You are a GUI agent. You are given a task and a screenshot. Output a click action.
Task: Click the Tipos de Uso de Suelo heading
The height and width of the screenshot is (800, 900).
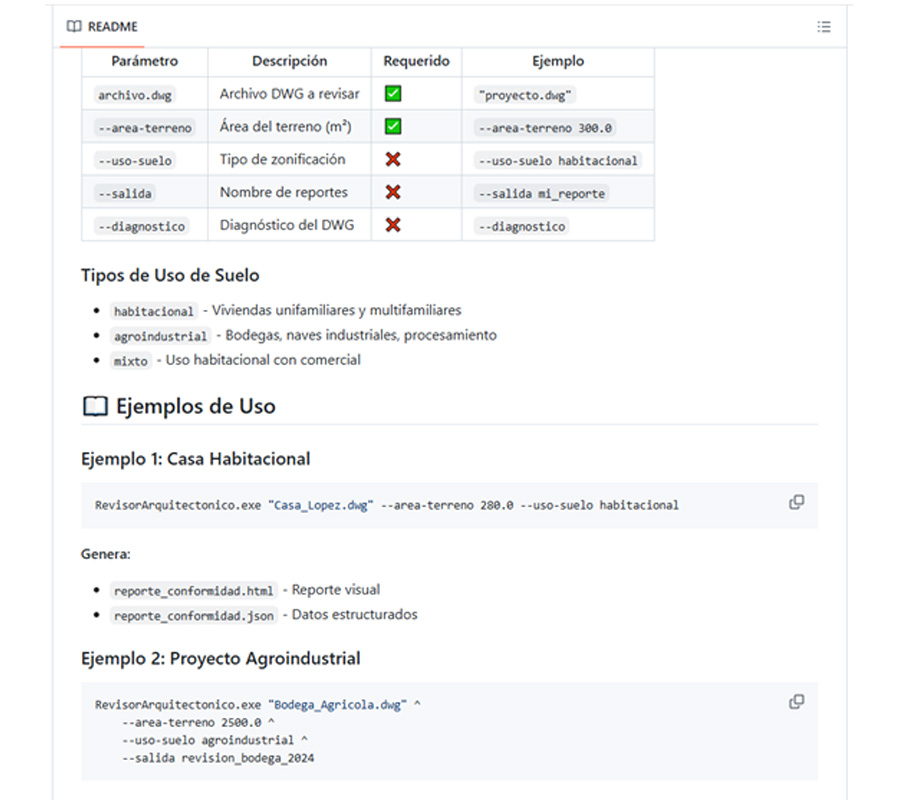(170, 275)
